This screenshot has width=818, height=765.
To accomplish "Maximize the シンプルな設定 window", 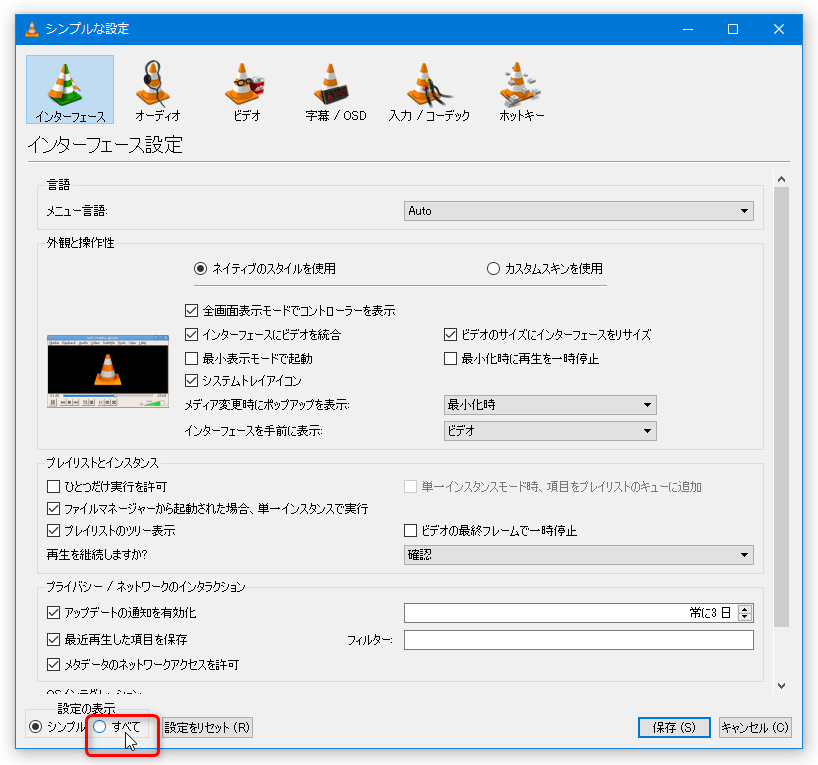I will coord(733,29).
